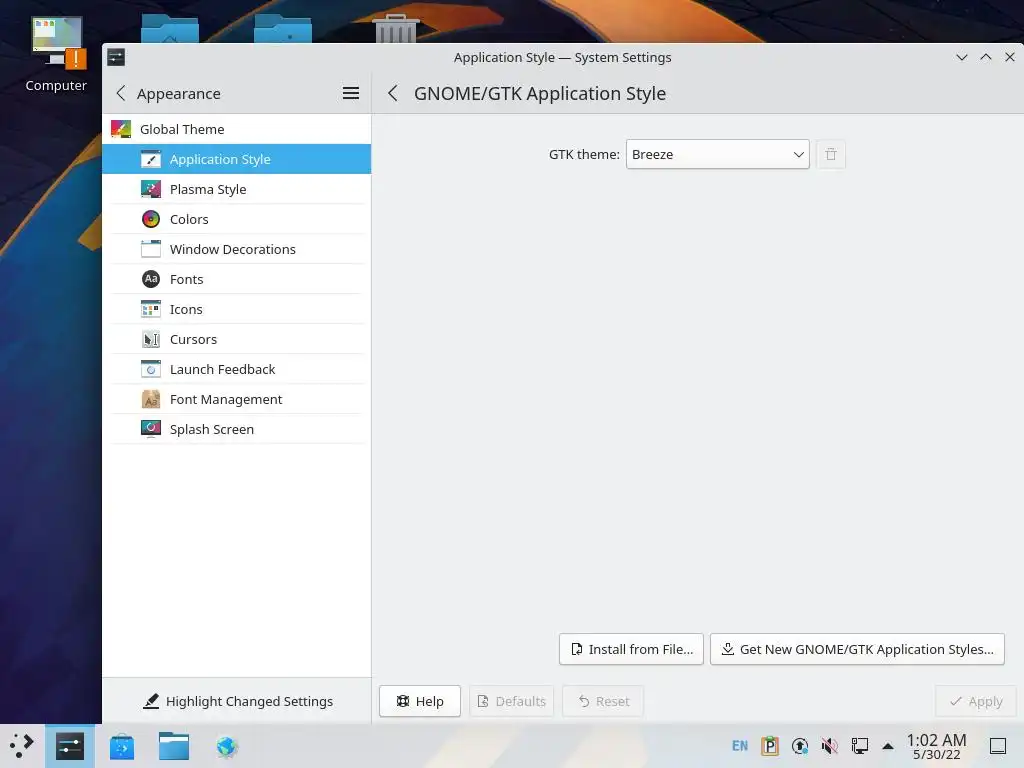Screen dimensions: 1024x768
Task: Click the Defaults button
Action: 511,701
